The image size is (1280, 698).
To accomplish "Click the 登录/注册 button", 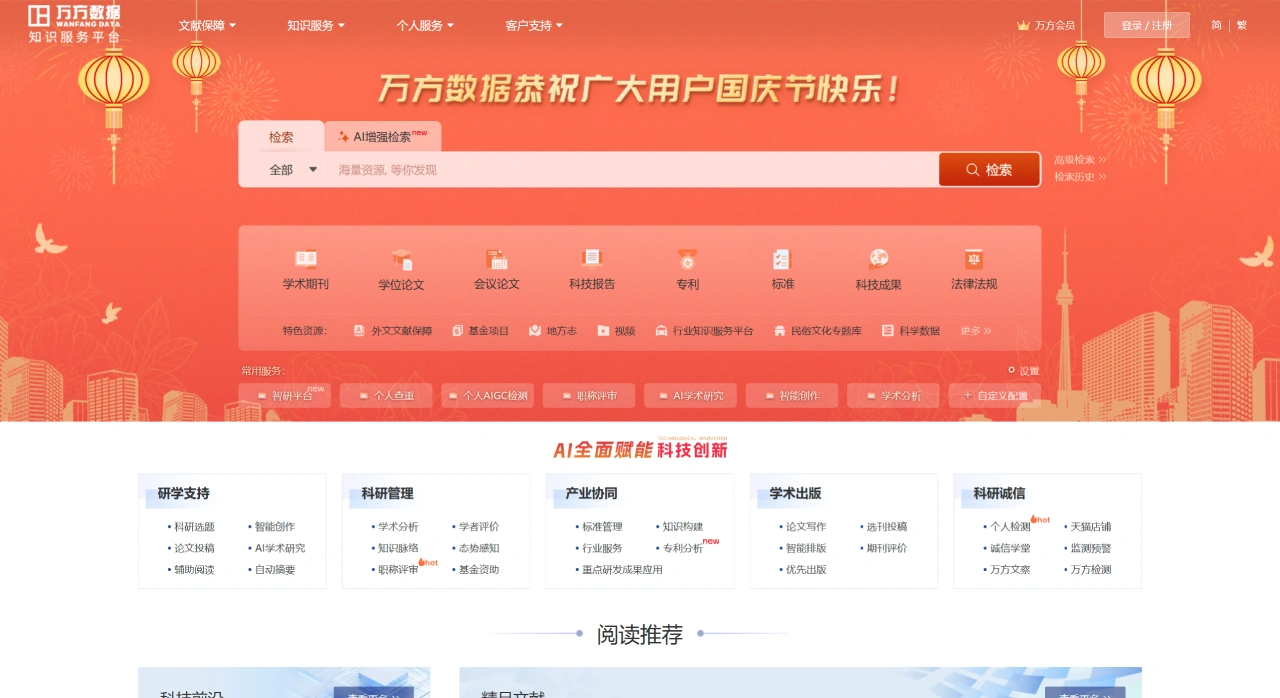I will tap(1146, 24).
